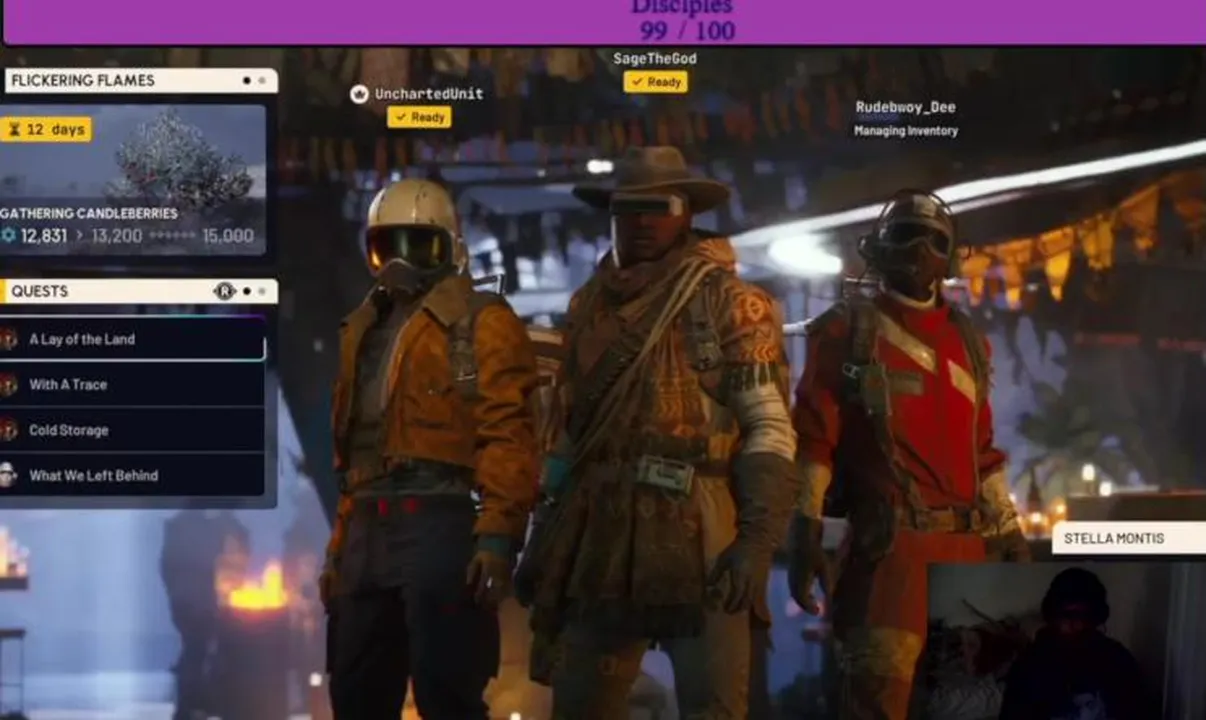Click the Cold Storage quest icon

(8, 430)
